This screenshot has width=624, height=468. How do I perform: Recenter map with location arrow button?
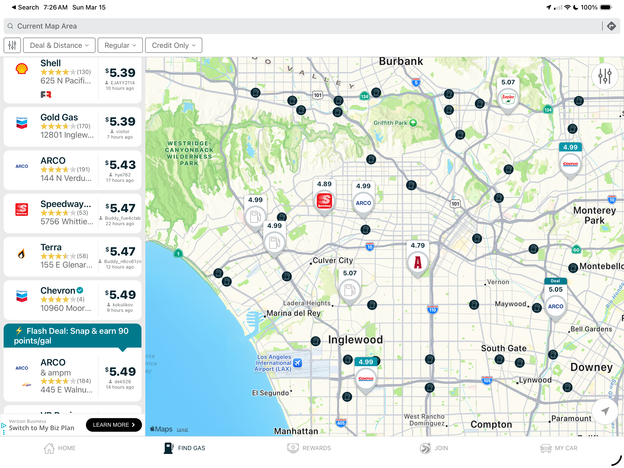604,411
